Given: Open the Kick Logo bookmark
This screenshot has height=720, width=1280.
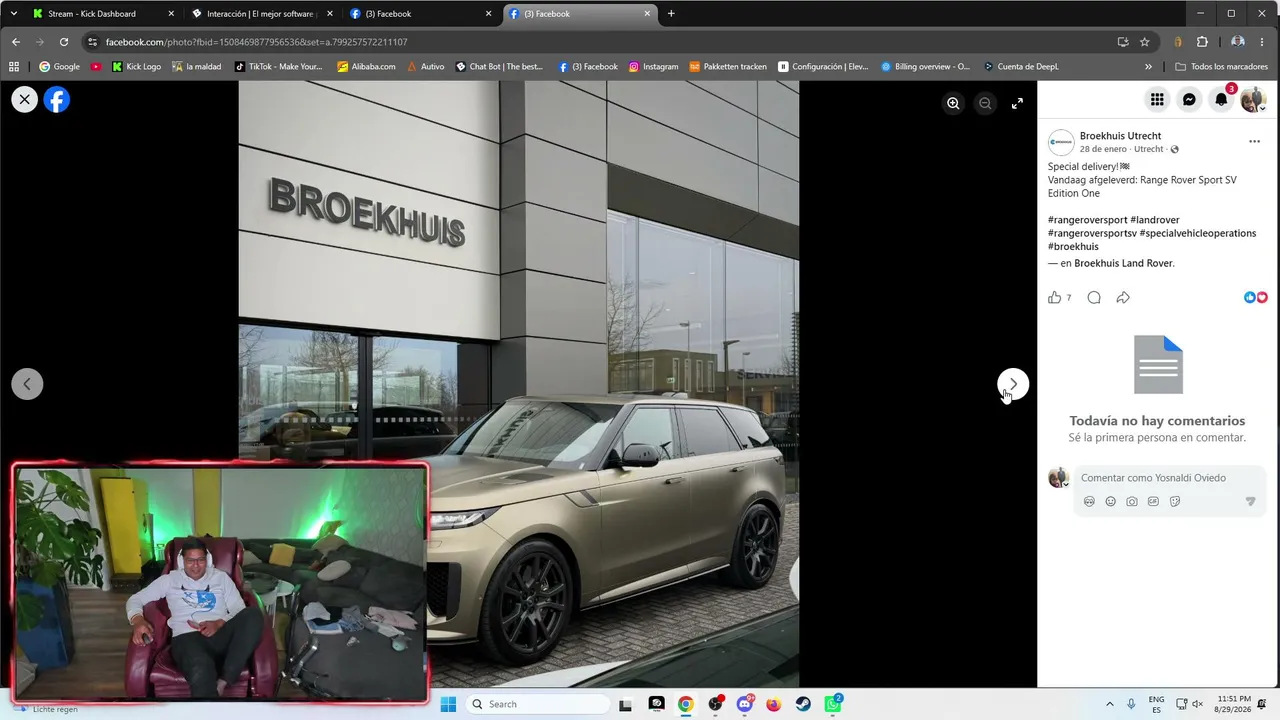Looking at the screenshot, I should (136, 67).
